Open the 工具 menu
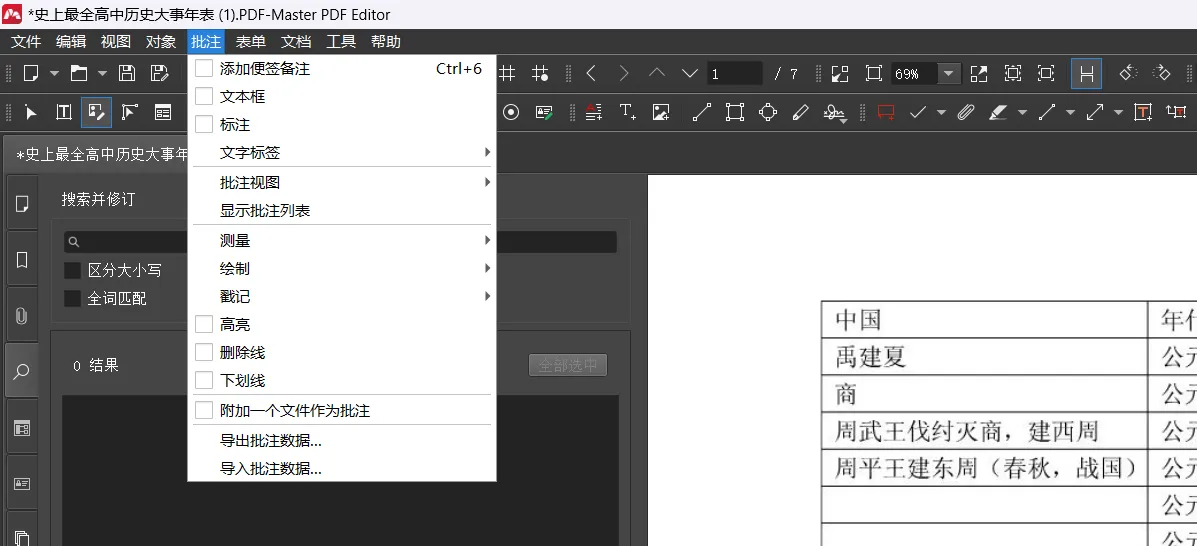Image resolution: width=1197 pixels, height=546 pixels. [x=340, y=41]
